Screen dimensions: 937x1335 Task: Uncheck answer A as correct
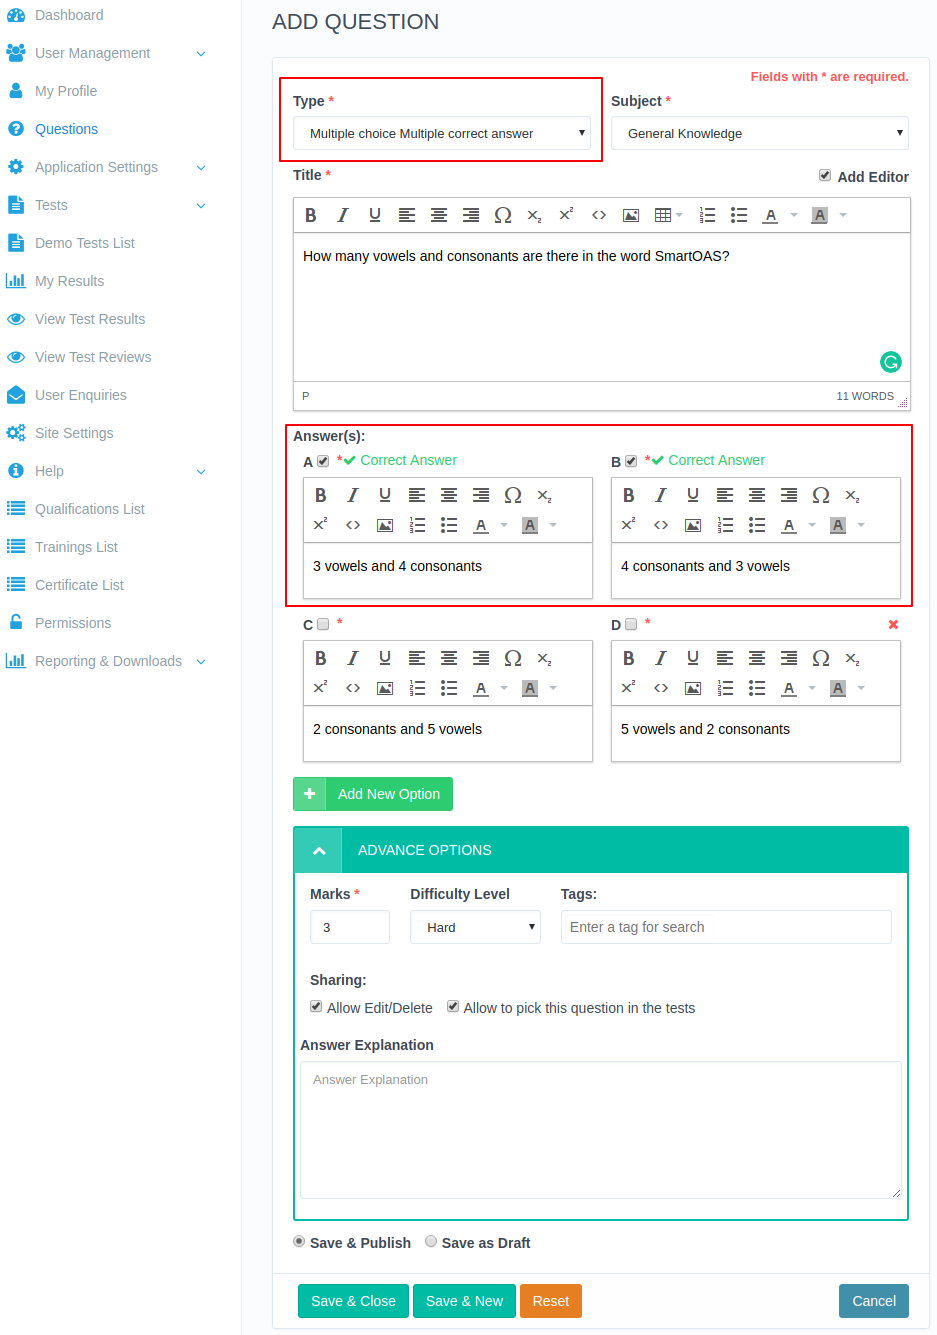[323, 461]
